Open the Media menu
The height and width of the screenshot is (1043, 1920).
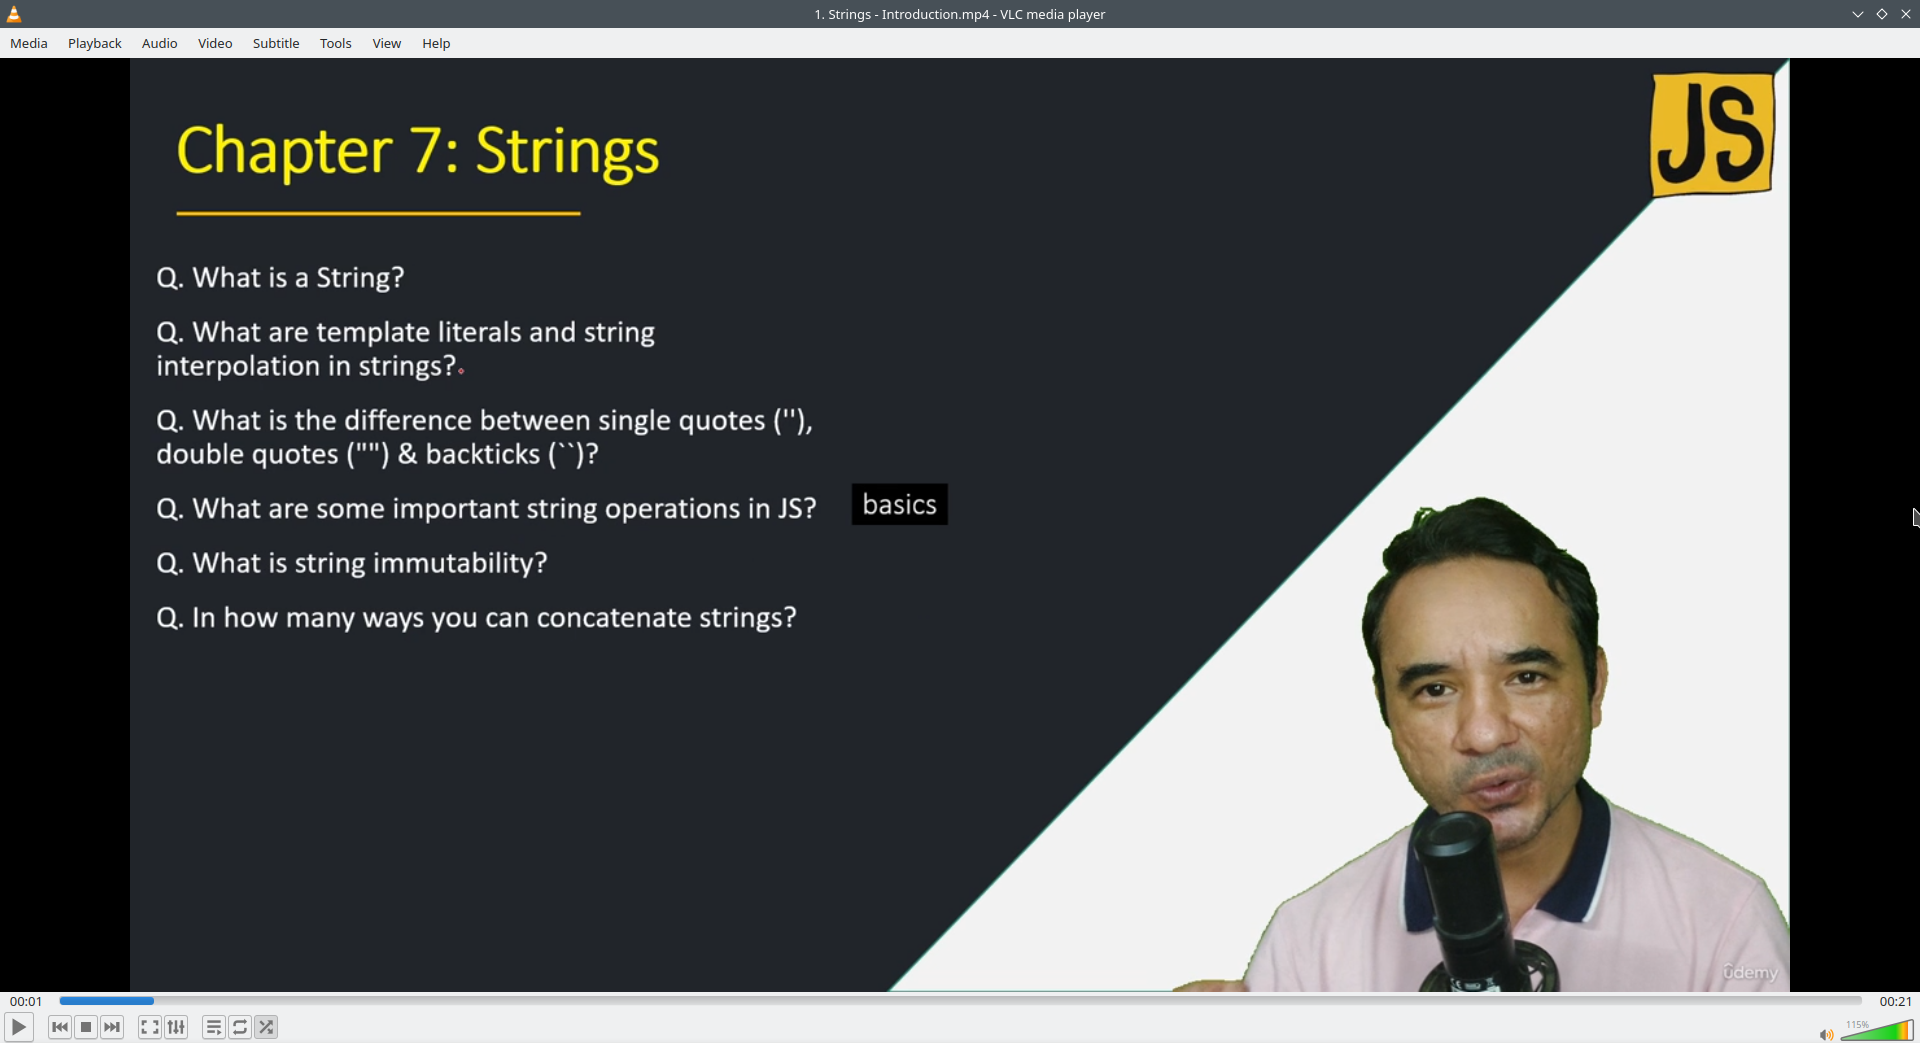(x=29, y=43)
